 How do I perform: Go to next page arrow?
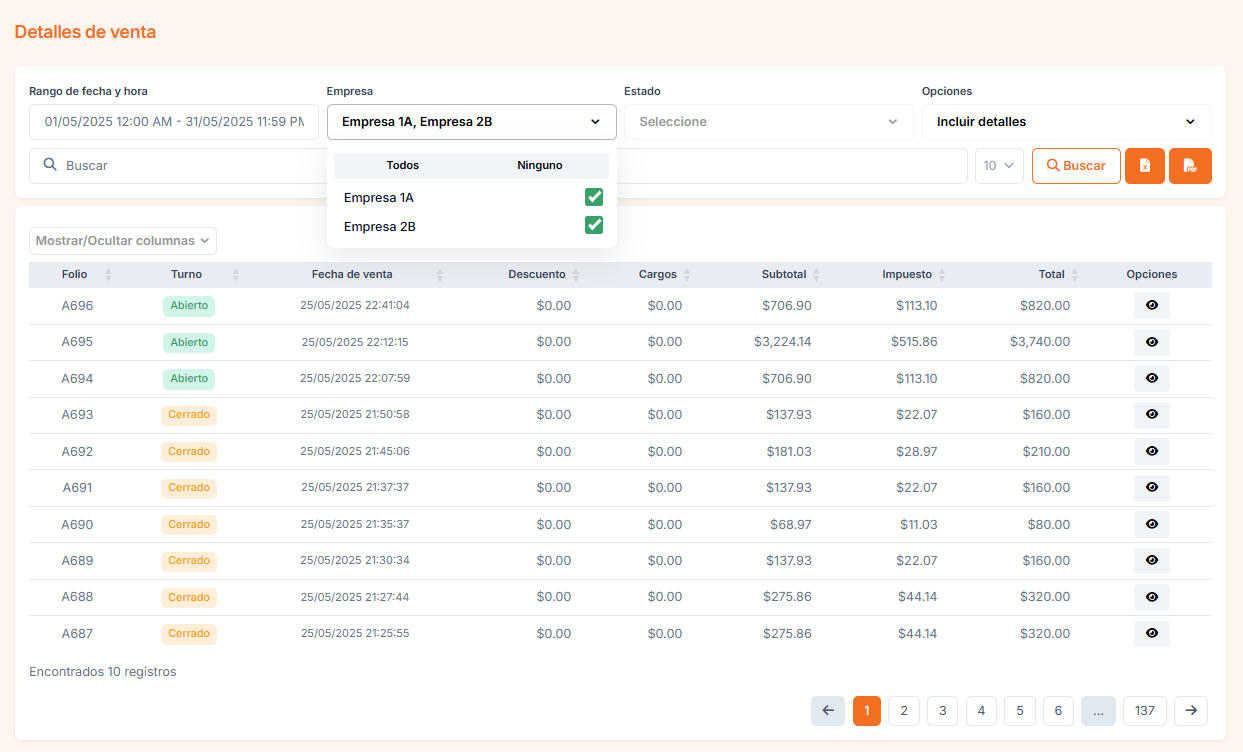pyautogui.click(x=1191, y=711)
